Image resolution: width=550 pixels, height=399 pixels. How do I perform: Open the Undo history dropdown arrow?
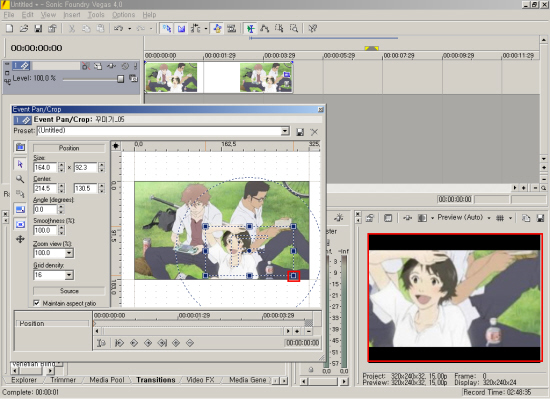tap(129, 29)
